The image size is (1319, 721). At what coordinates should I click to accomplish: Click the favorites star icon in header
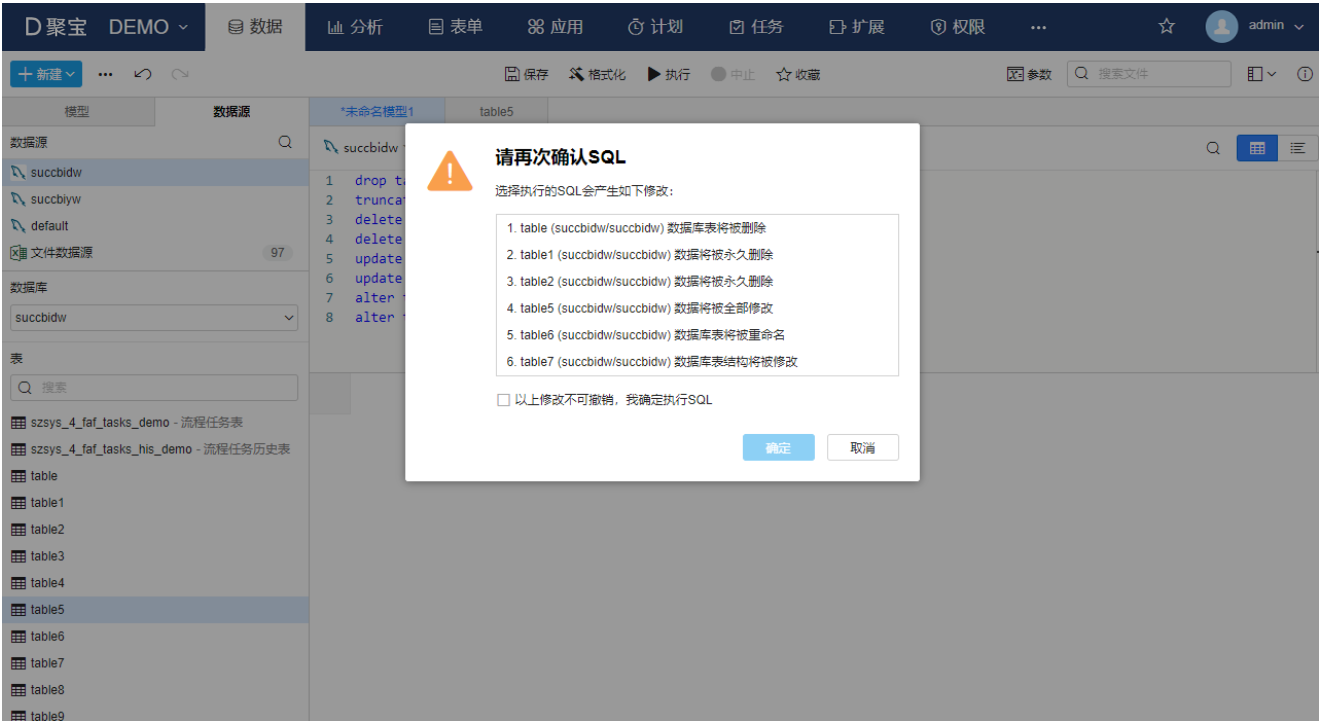tap(1166, 27)
